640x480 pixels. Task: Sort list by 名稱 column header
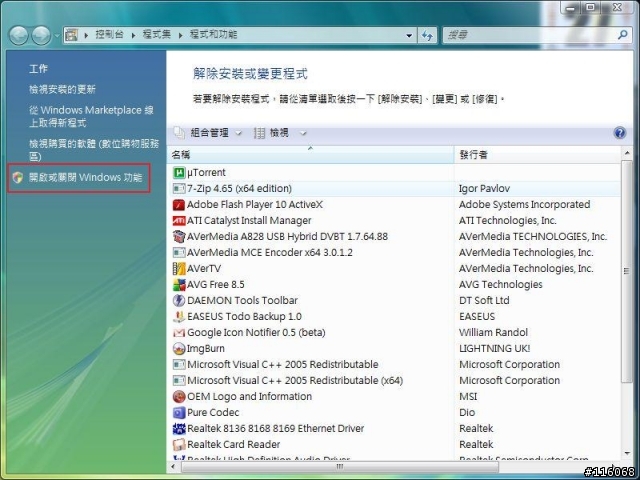click(x=311, y=155)
